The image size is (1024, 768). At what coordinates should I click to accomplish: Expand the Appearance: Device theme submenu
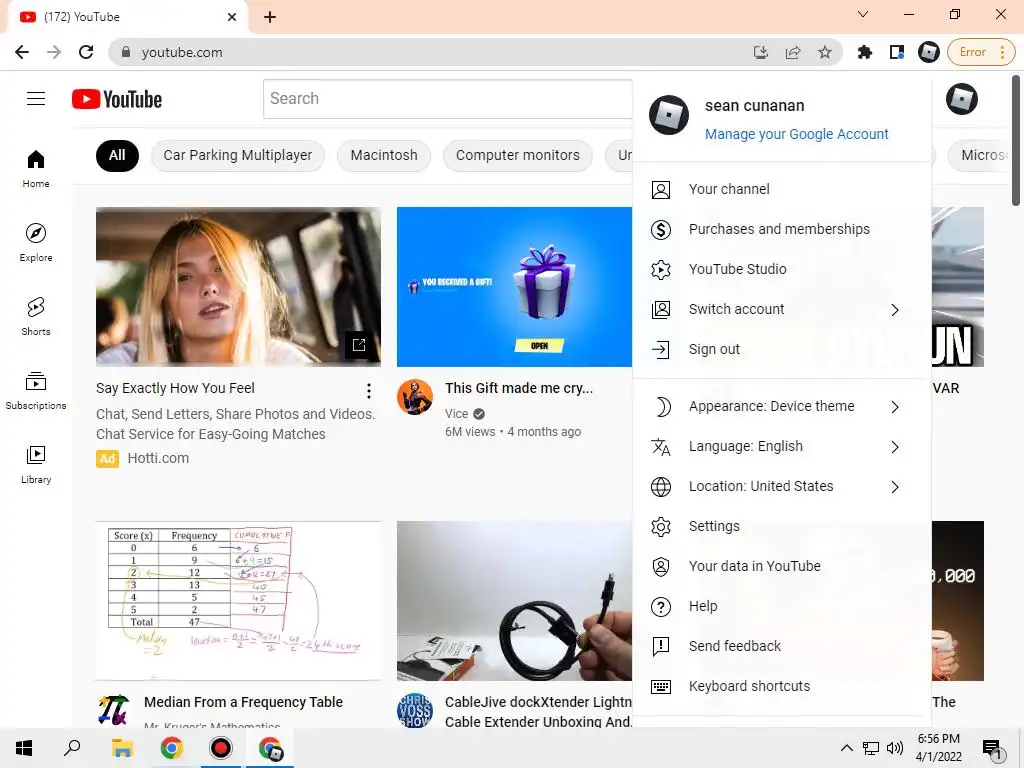pos(895,407)
